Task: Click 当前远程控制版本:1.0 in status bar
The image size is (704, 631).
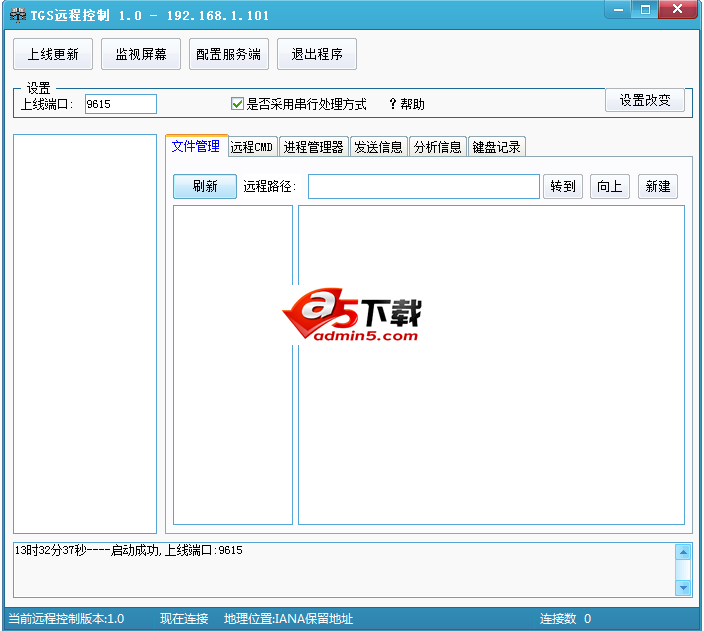Action: 66,619
